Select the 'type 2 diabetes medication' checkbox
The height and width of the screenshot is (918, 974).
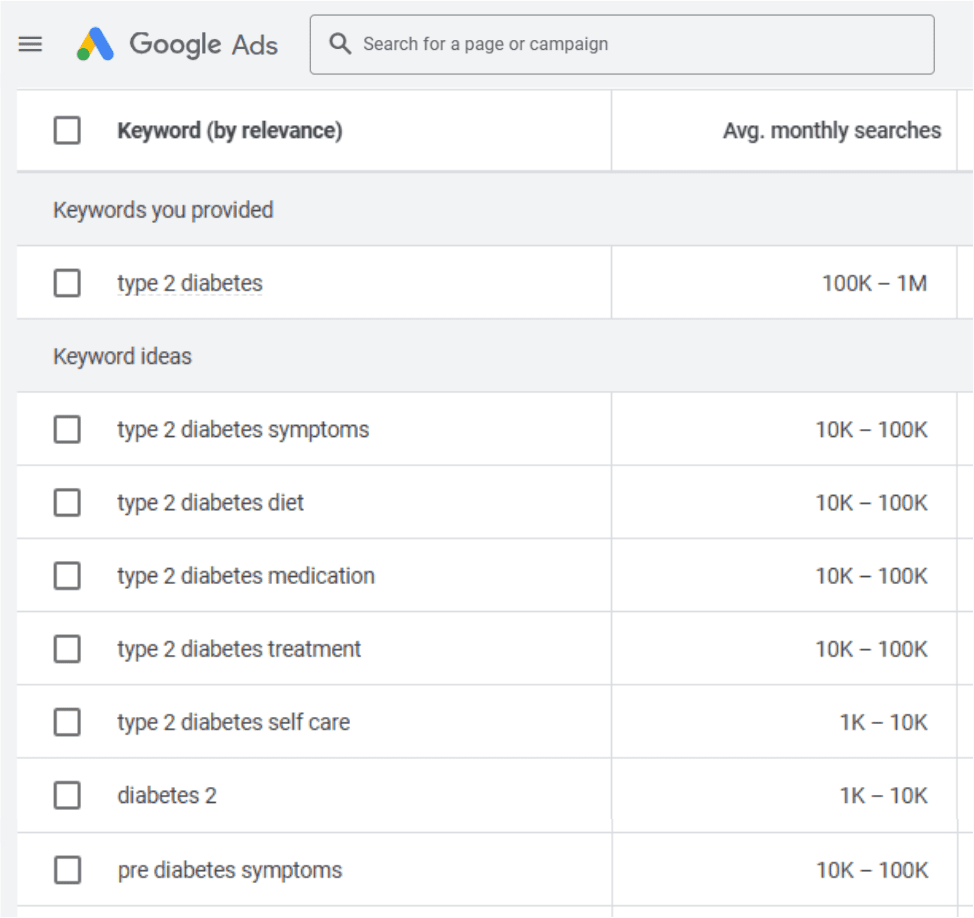click(67, 576)
